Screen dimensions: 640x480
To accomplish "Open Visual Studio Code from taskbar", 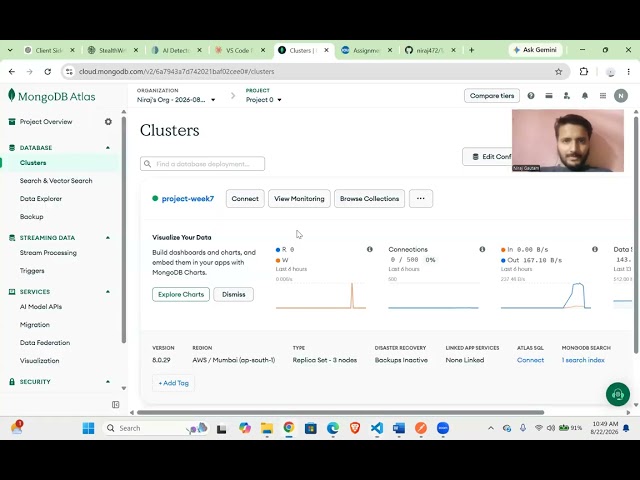I will [377, 428].
